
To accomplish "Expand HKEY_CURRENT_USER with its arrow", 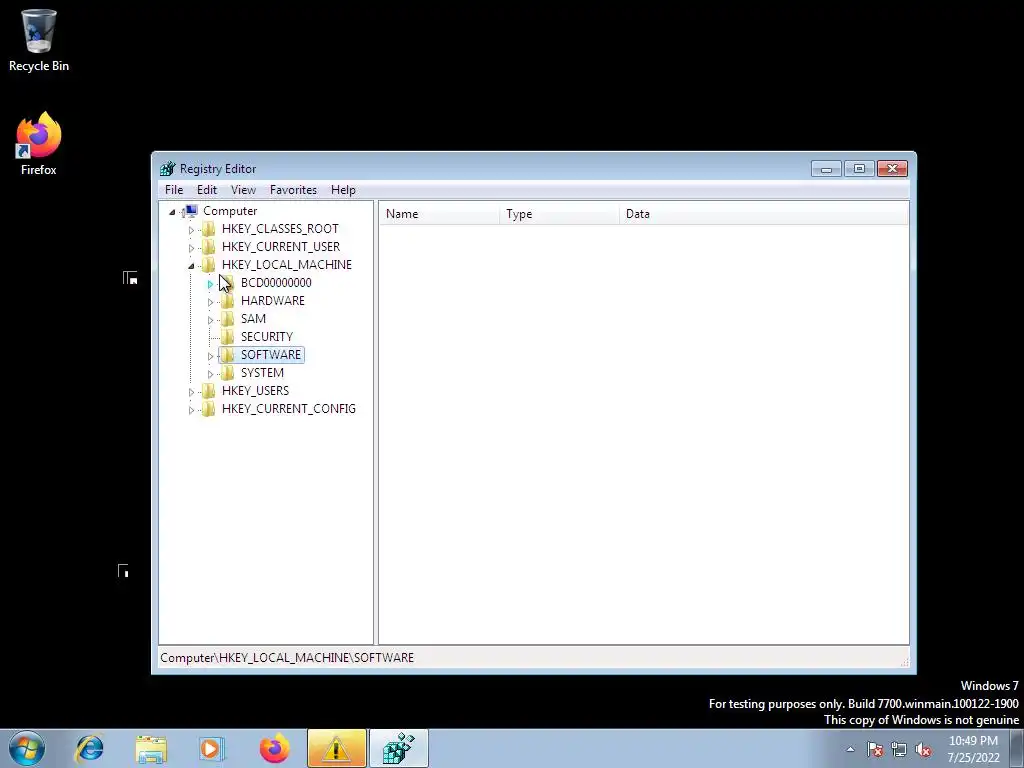I will tap(191, 248).
